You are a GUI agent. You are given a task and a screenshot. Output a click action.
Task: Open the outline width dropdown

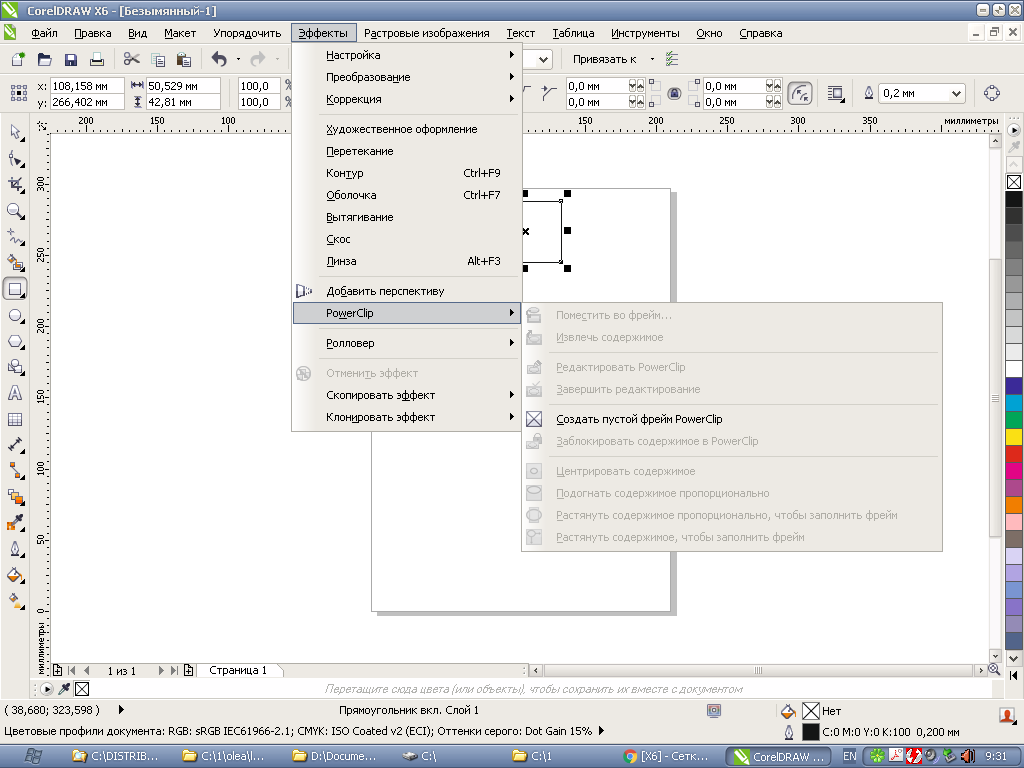pyautogui.click(x=956, y=93)
